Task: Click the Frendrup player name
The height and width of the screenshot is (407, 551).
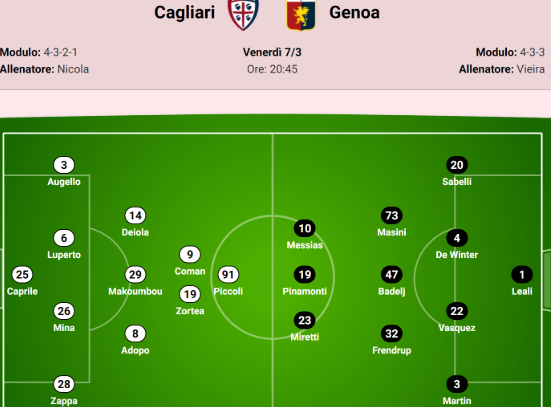Action: (x=392, y=350)
